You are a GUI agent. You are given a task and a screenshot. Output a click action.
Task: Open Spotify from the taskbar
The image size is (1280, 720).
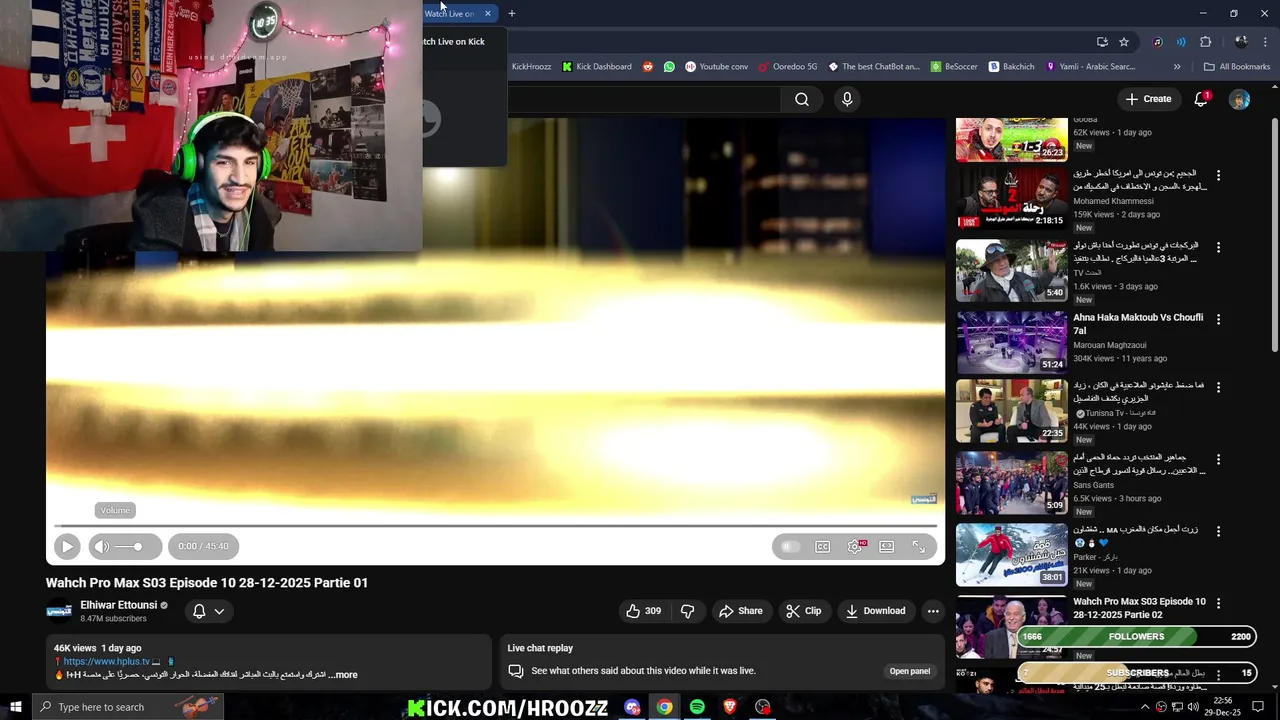coord(697,707)
